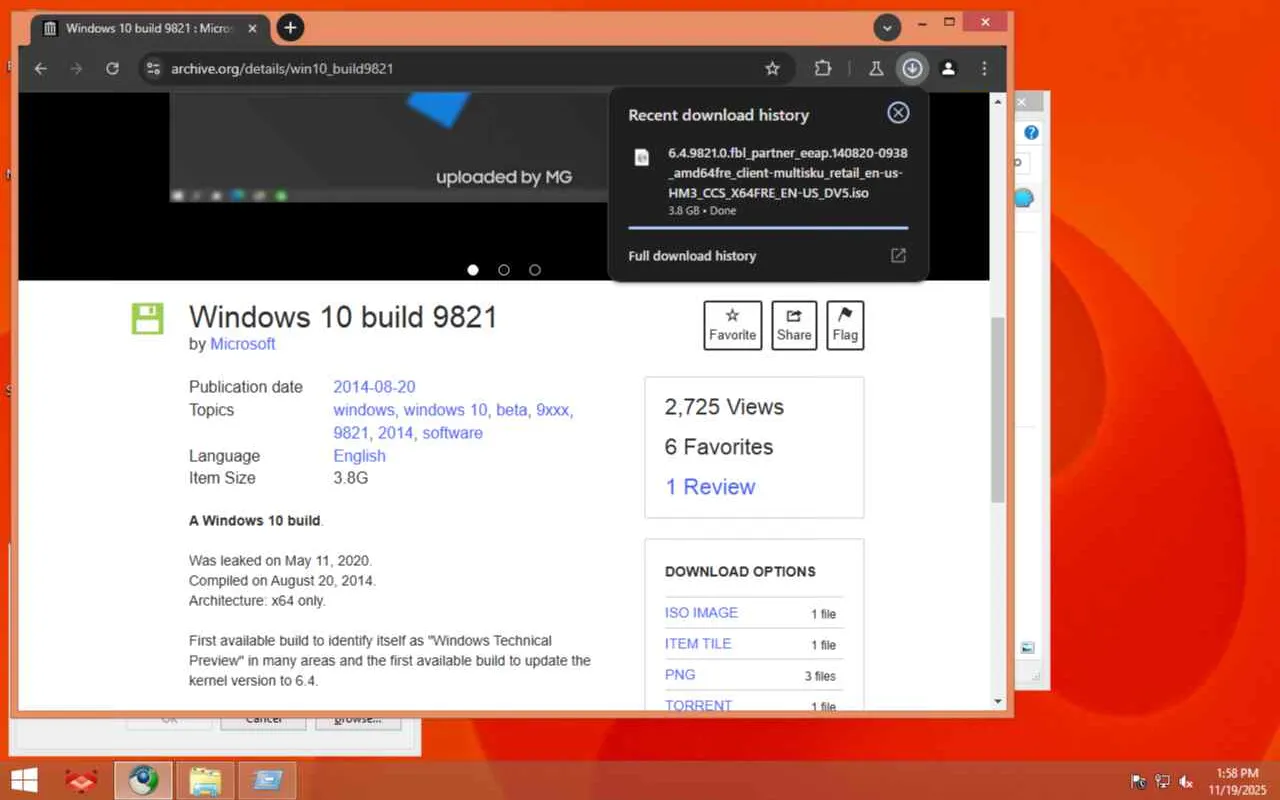Open the Windows Start button

pyautogui.click(x=24, y=781)
